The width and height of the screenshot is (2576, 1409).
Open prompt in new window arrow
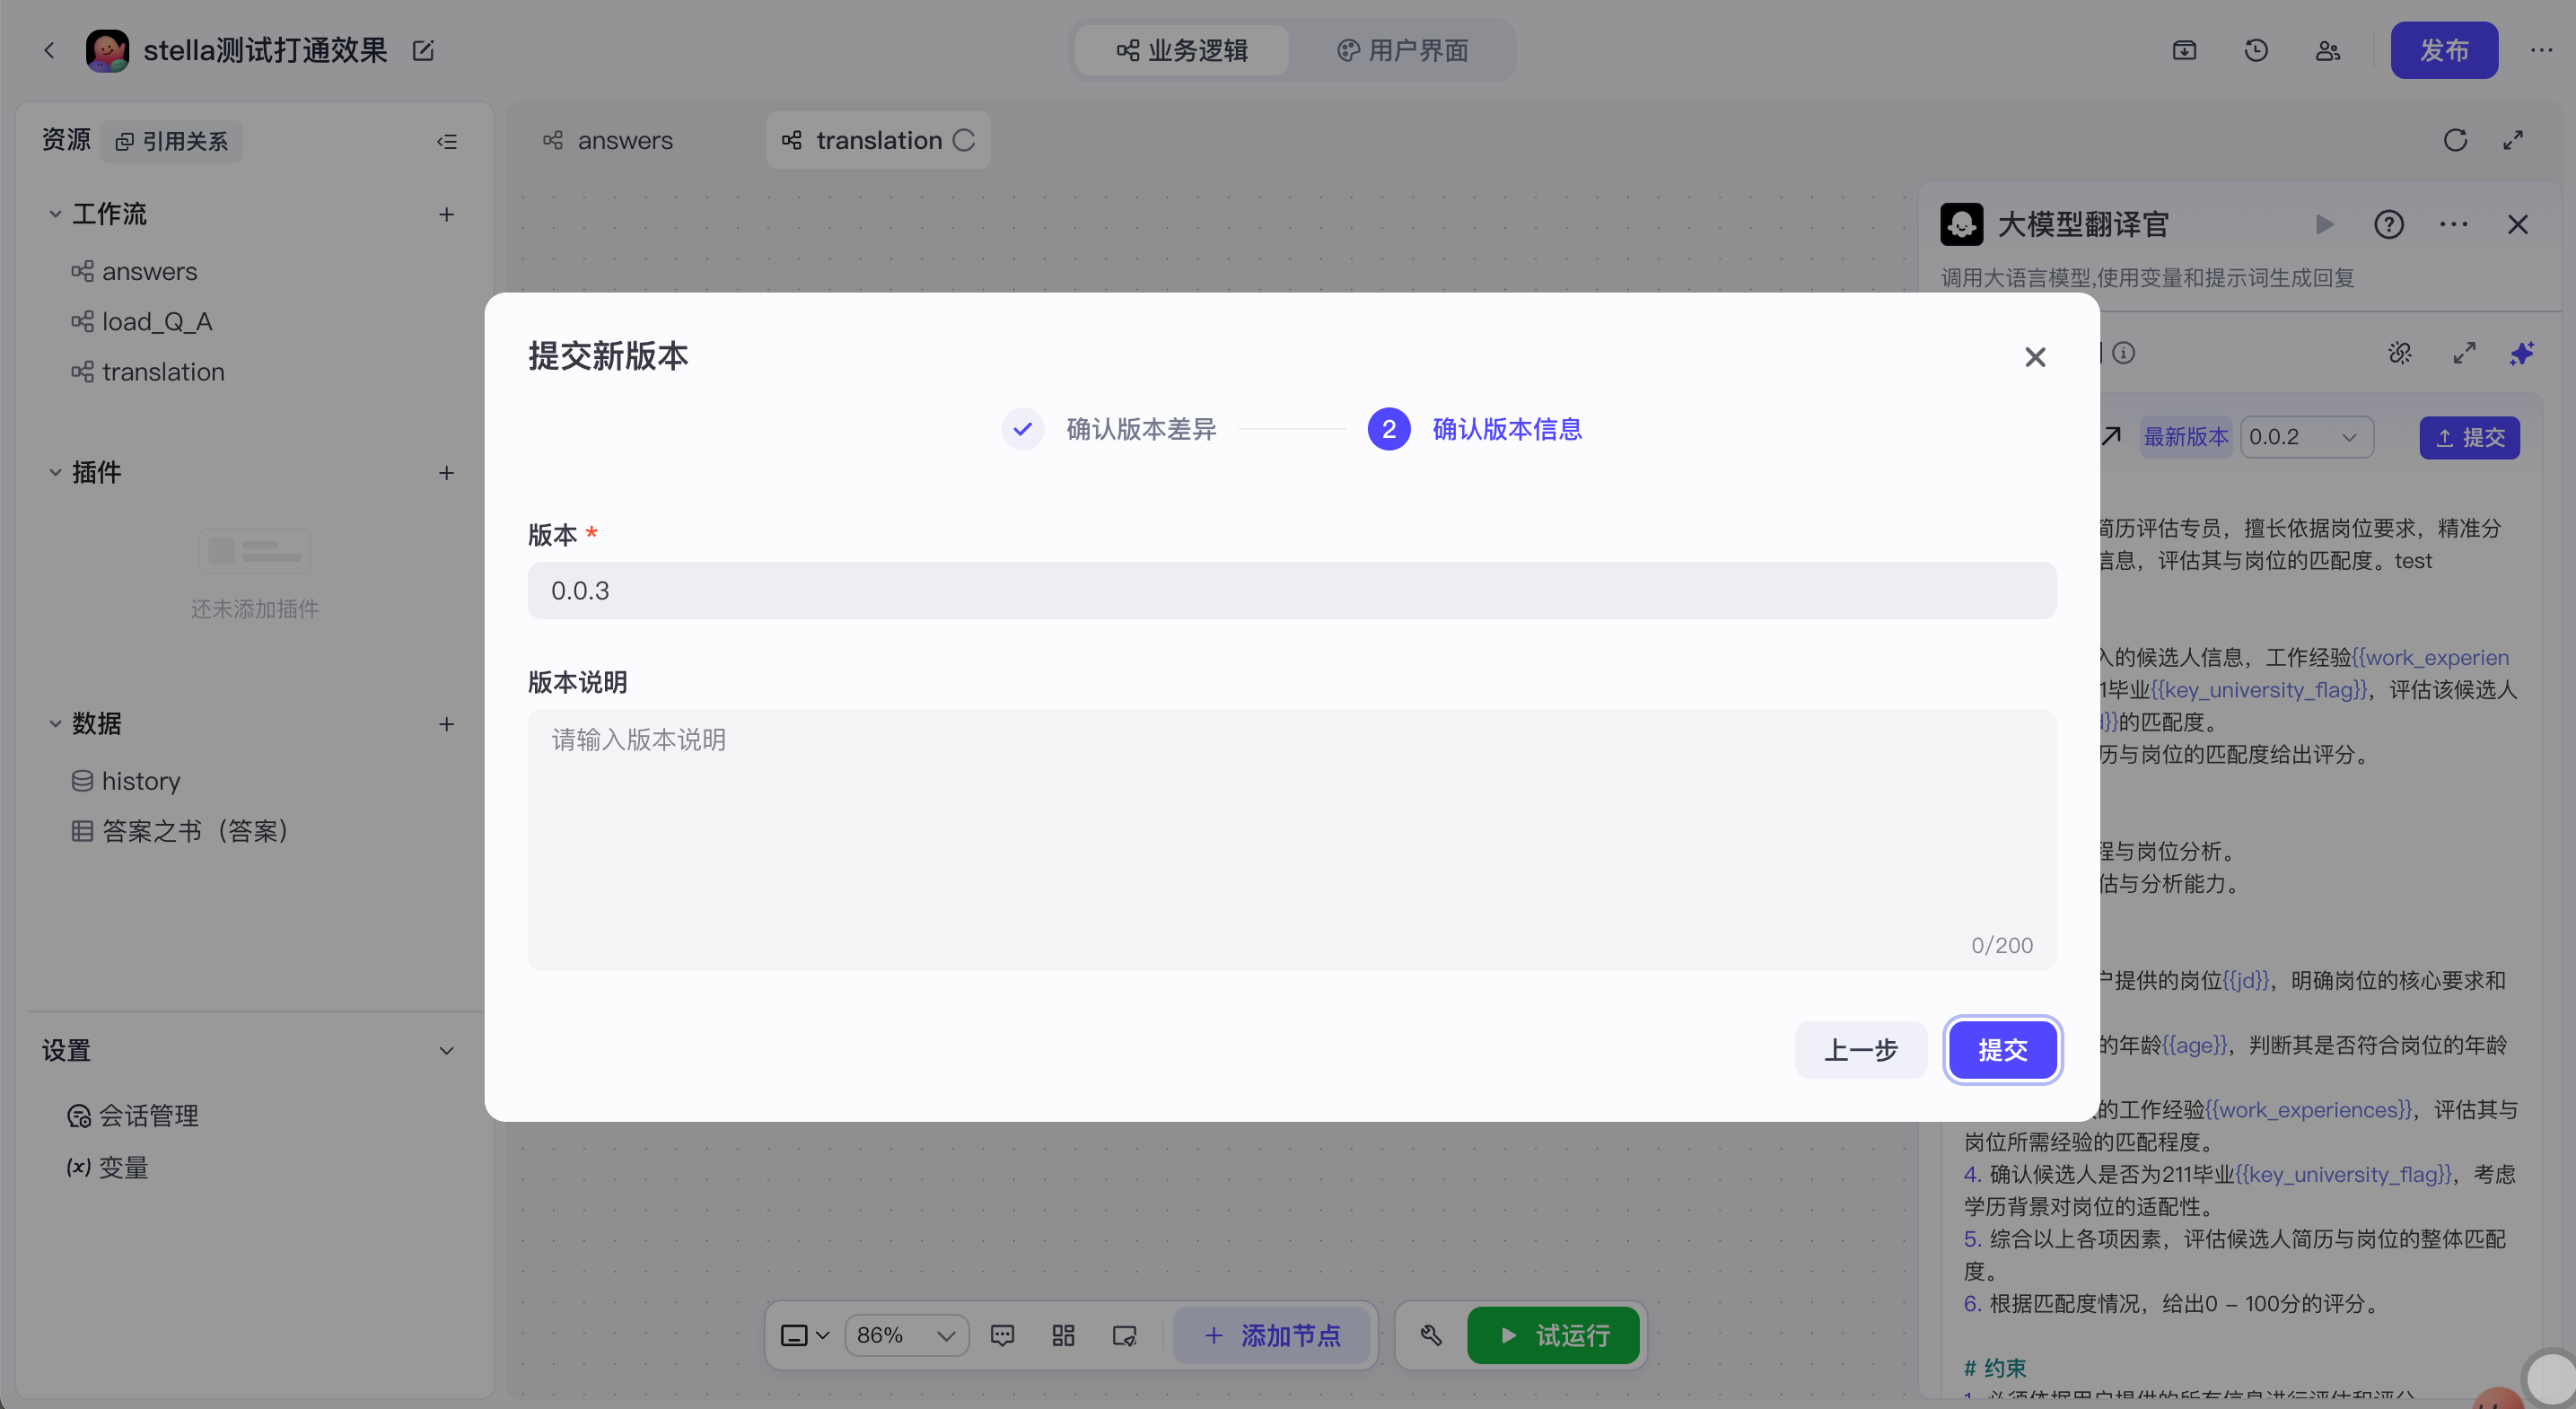[2111, 436]
